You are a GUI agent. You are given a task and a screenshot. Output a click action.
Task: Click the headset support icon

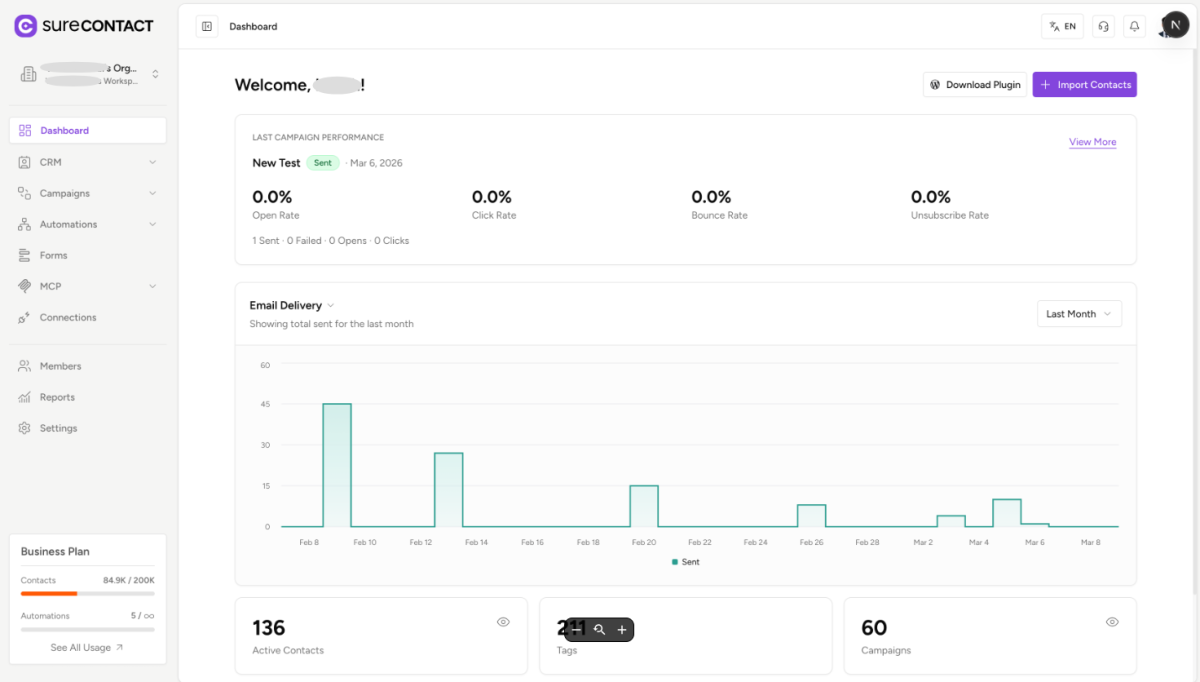[x=1103, y=26]
